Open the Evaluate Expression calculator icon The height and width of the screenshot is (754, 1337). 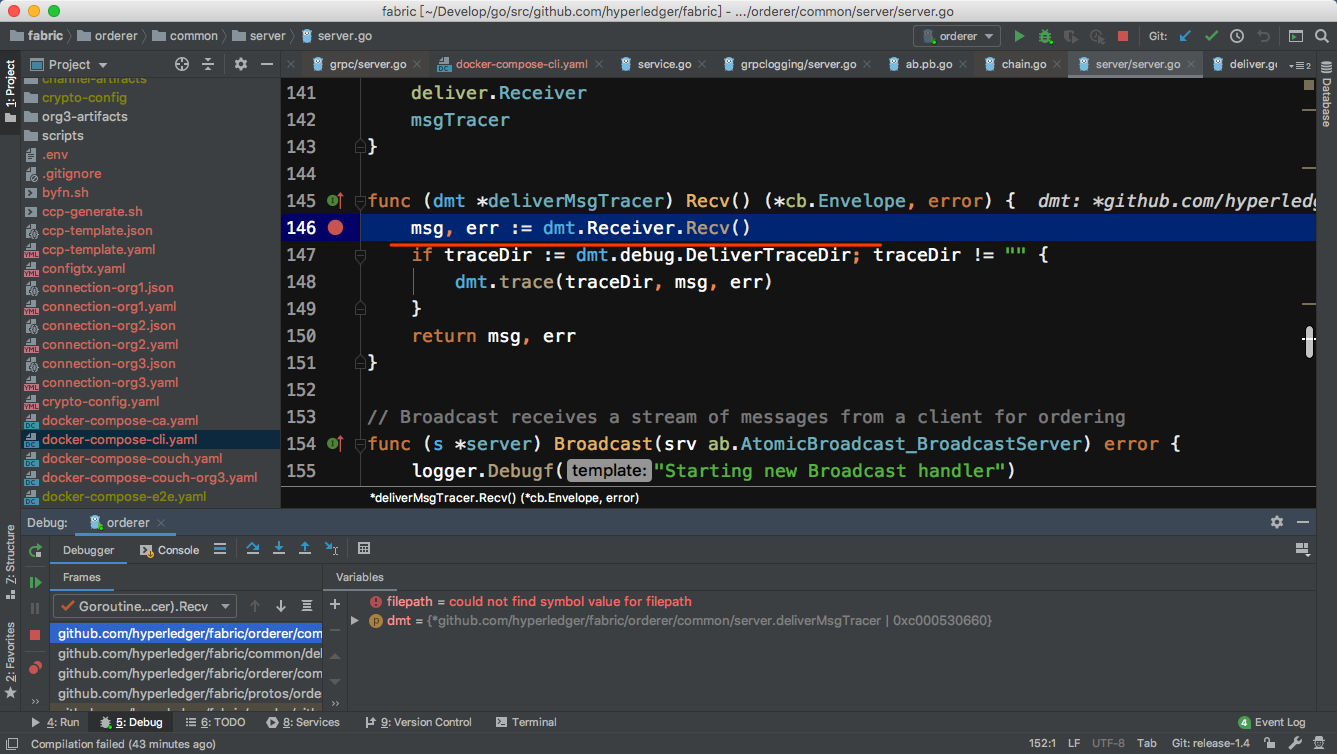[364, 549]
